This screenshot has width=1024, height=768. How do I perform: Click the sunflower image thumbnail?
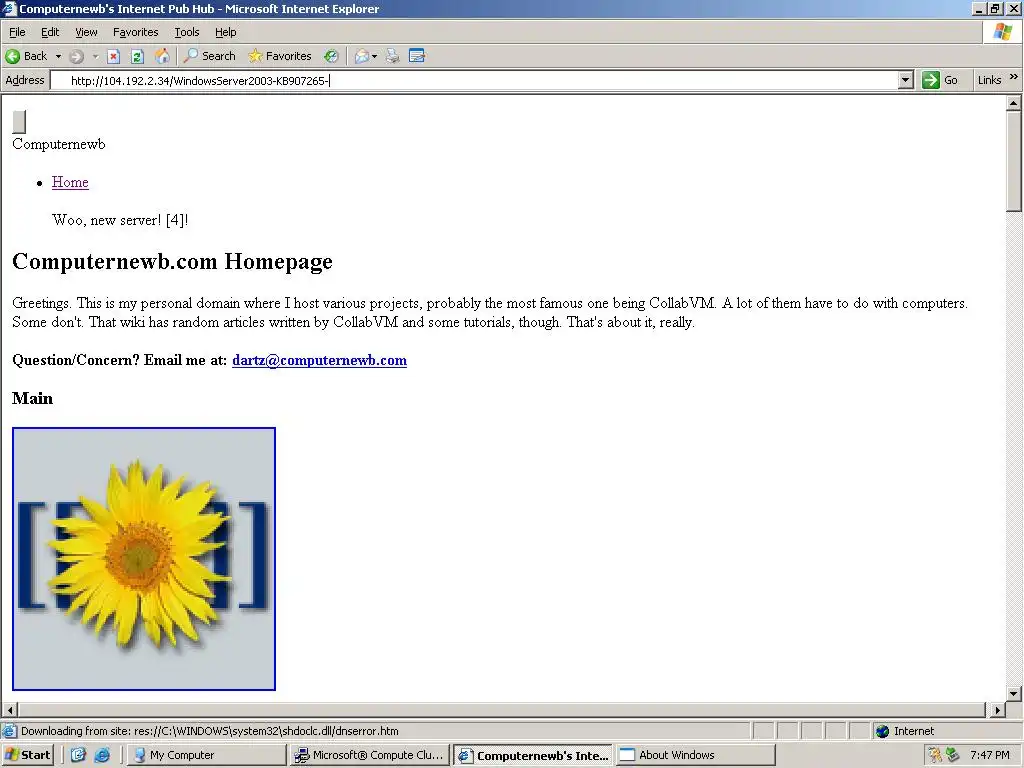144,559
